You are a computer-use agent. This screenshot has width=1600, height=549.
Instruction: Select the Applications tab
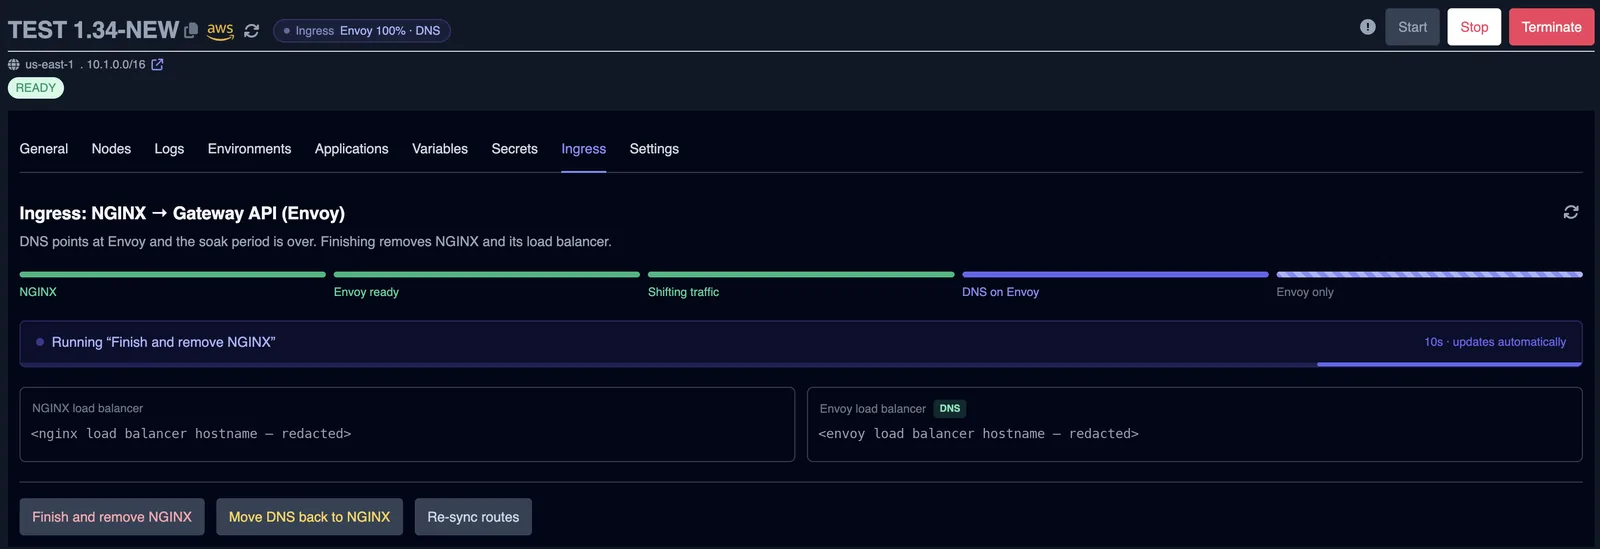351,149
